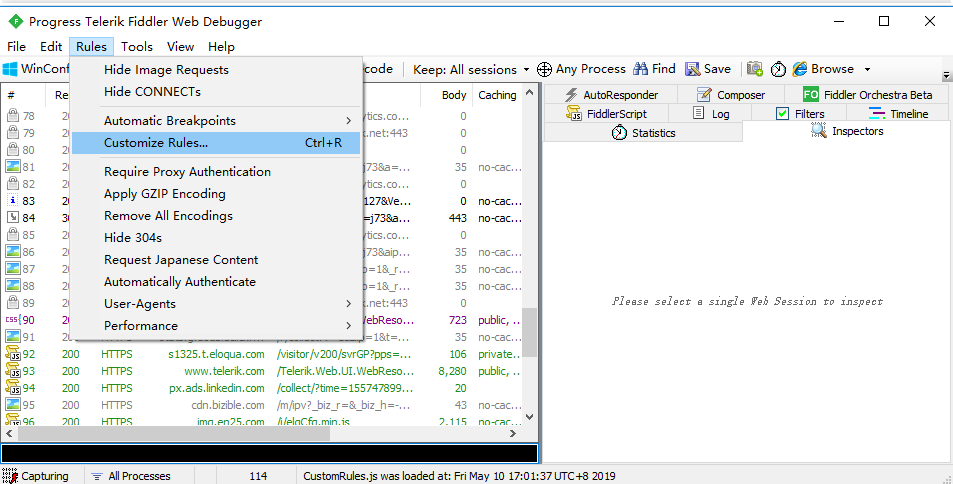Click the lock icon of session 89
Image resolution: width=953 pixels, height=484 pixels.
point(12,303)
